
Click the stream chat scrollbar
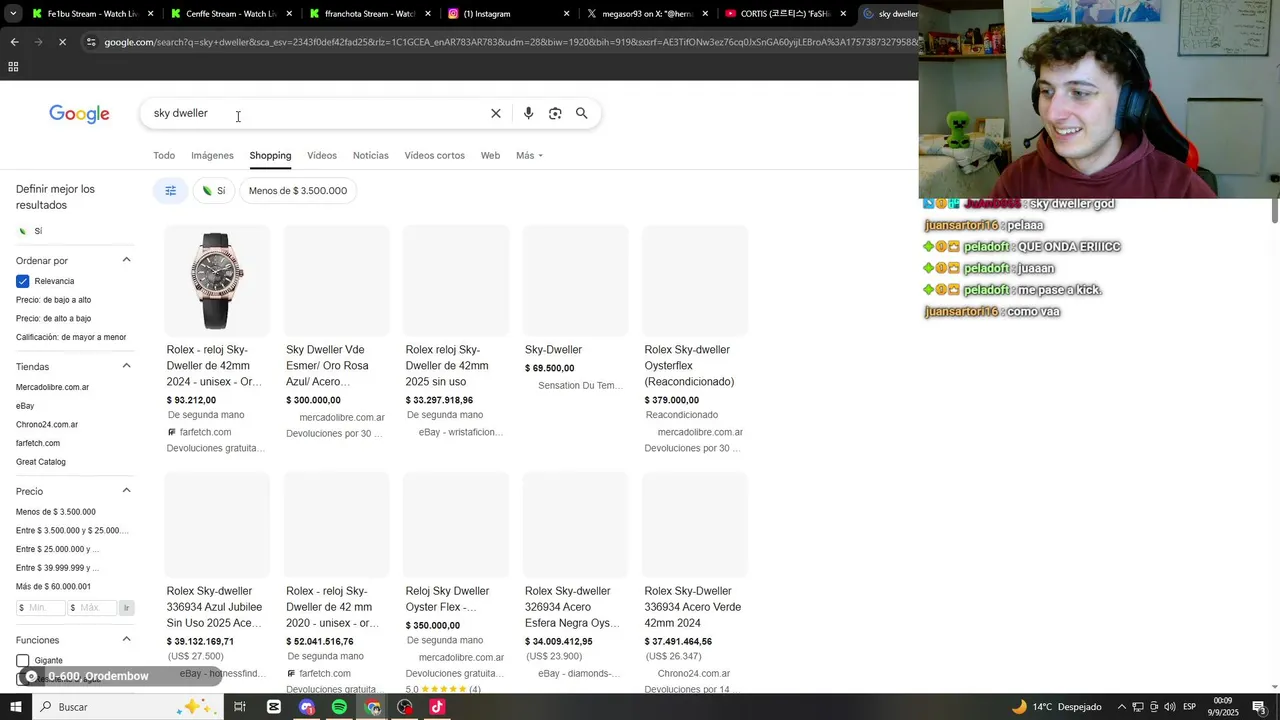click(1275, 210)
